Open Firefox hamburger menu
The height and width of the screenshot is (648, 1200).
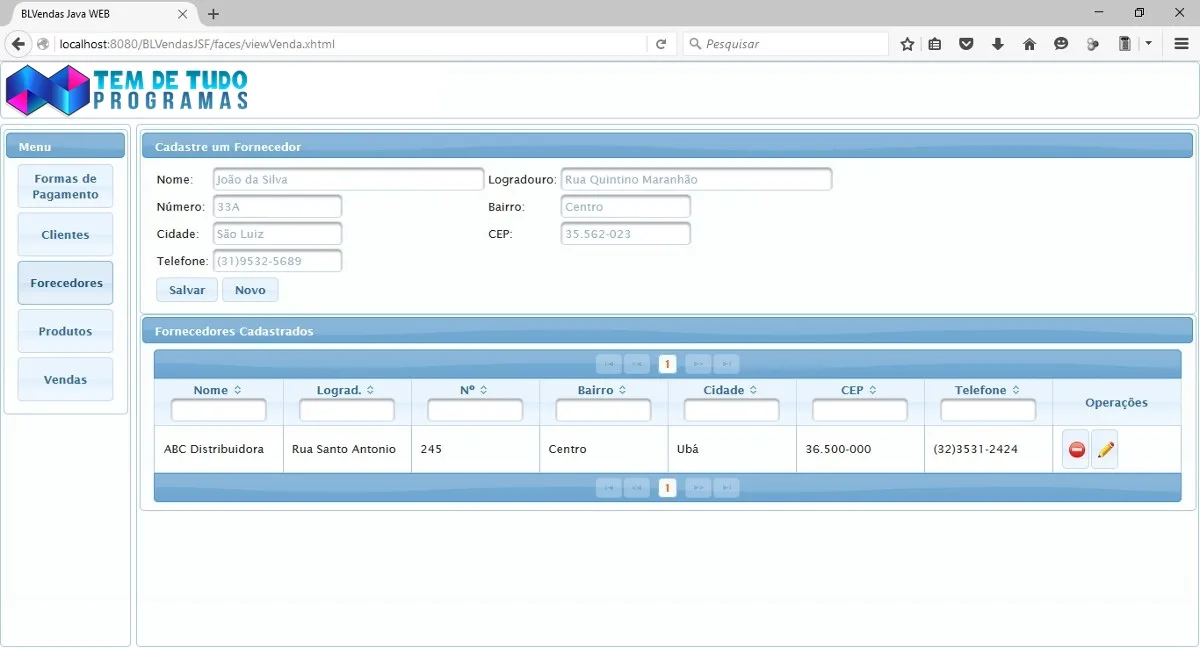coord(1181,44)
